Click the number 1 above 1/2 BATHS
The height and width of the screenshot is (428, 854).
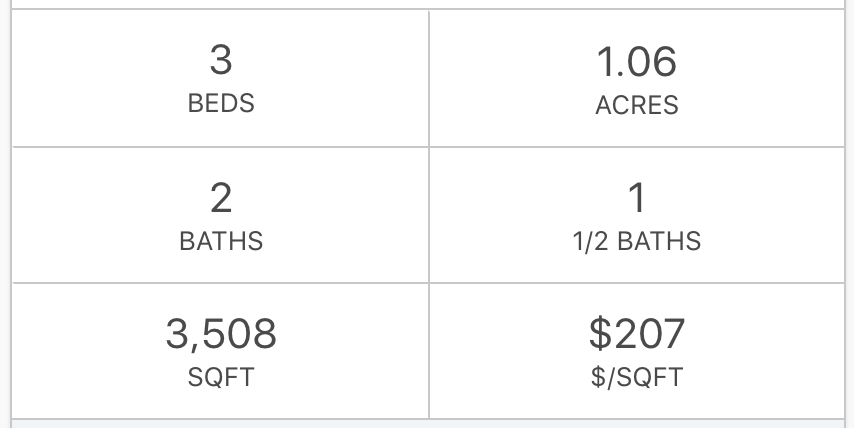pos(637,197)
